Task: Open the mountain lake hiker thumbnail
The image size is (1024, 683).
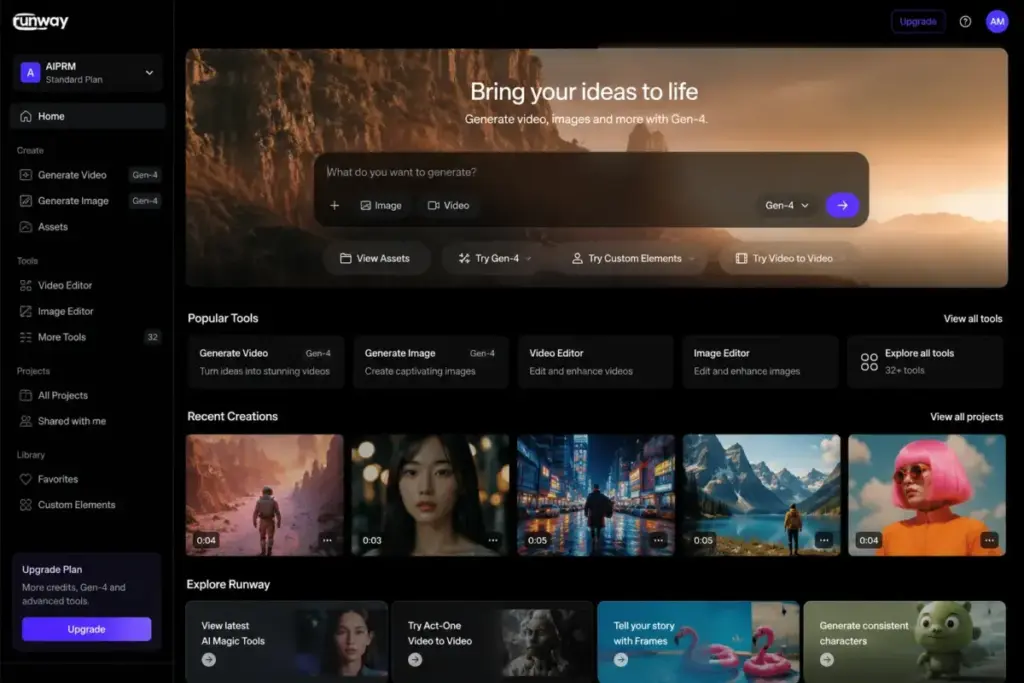Action: click(761, 495)
